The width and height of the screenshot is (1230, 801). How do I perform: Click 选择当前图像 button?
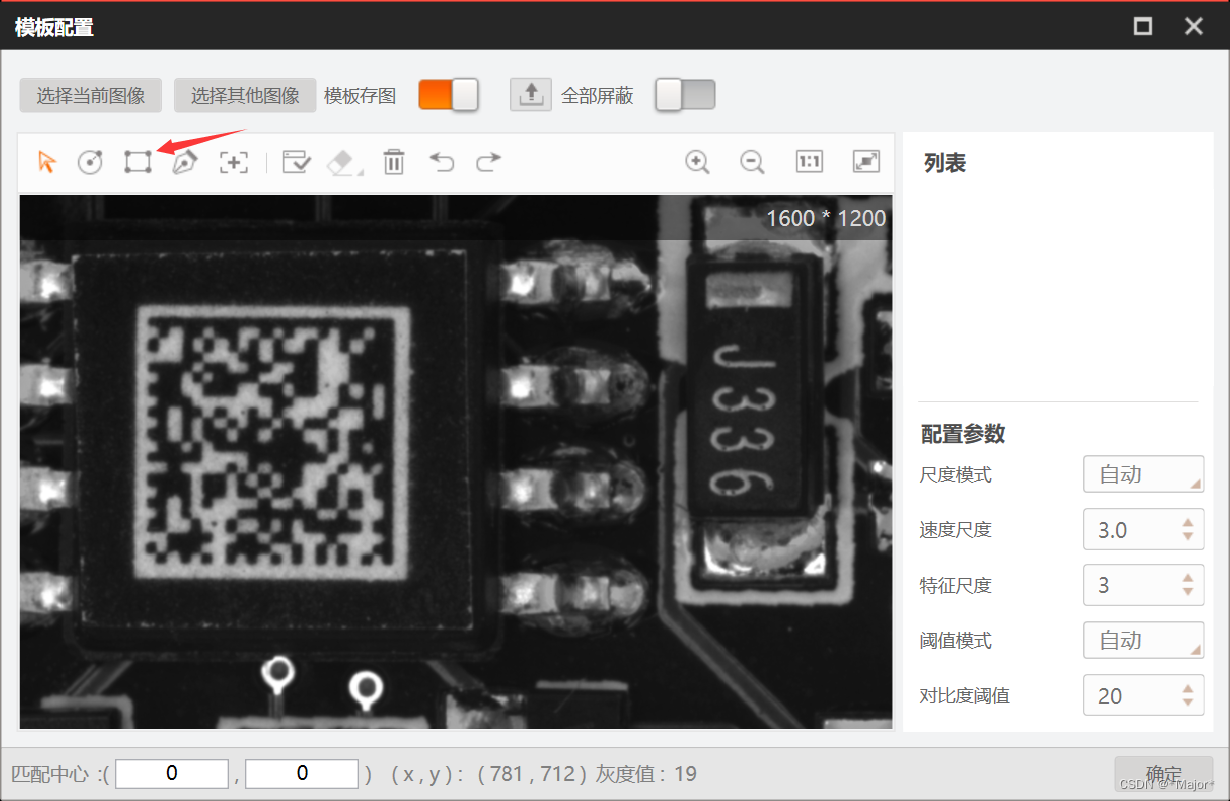[90, 95]
